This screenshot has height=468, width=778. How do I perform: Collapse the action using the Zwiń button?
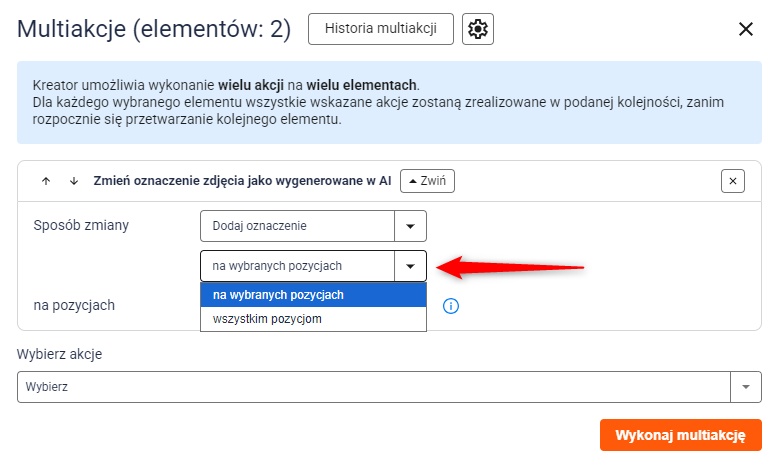click(427, 181)
